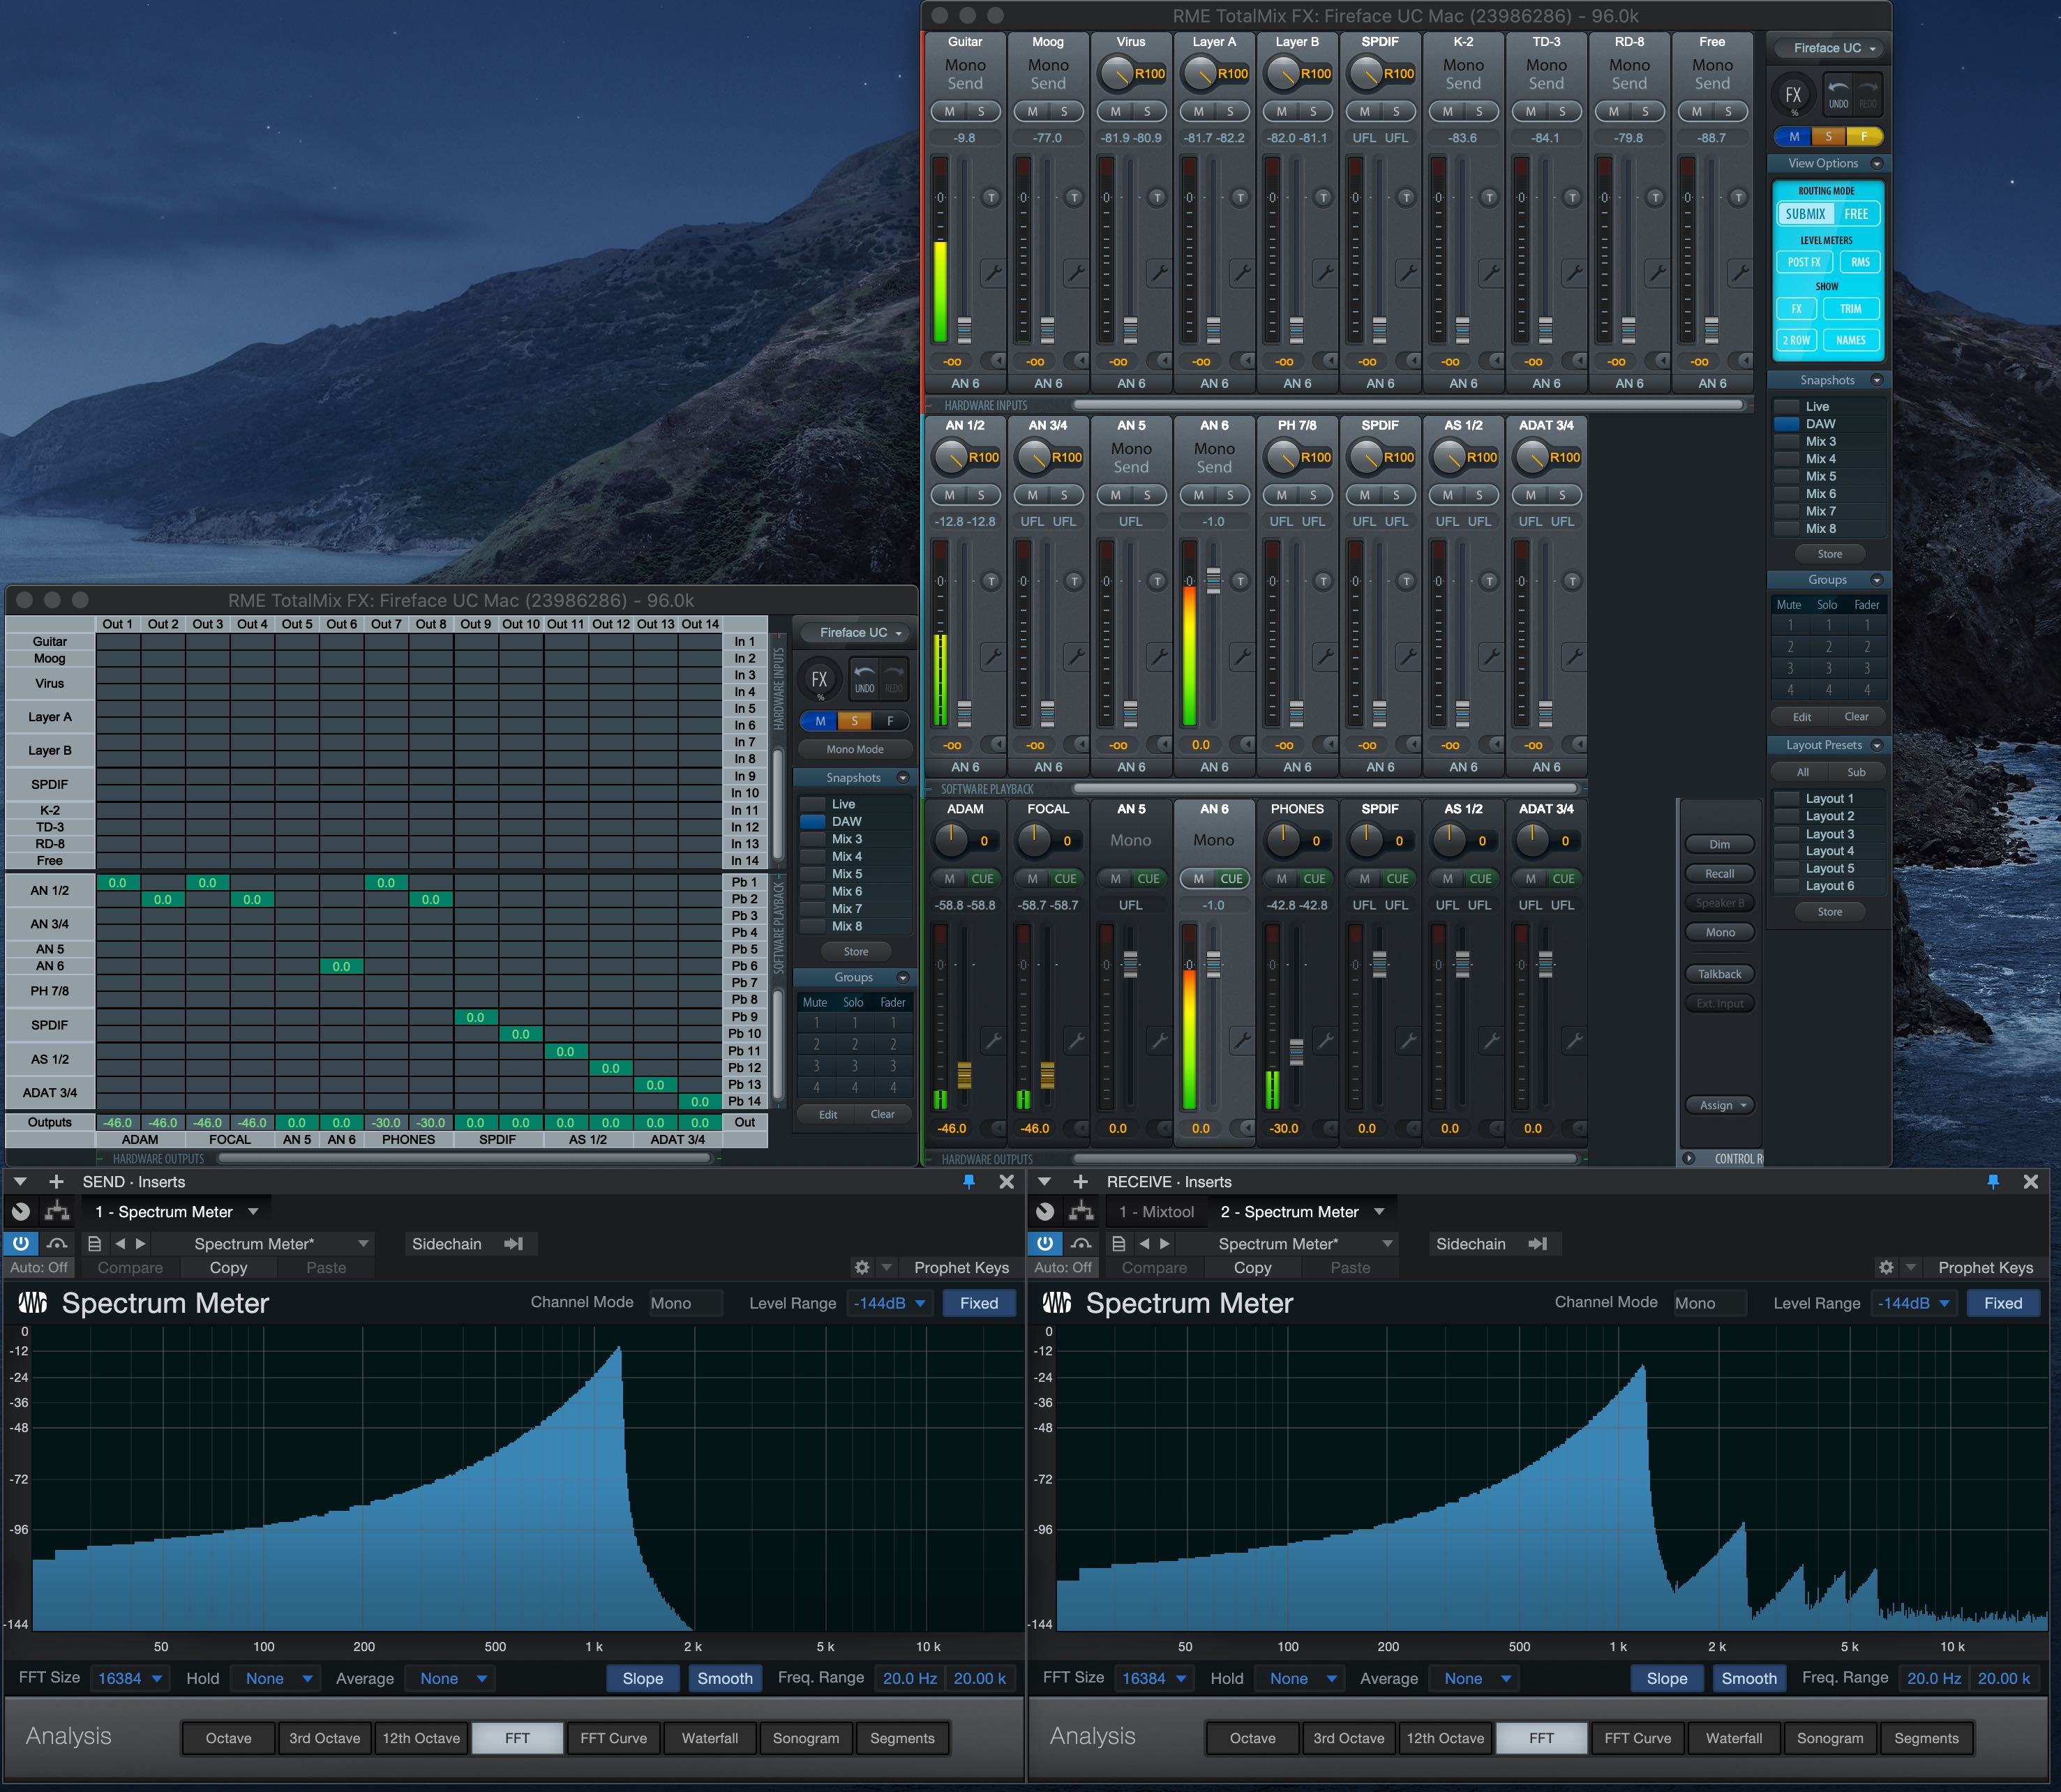Open Level Range -144dB dropdown in SEND

[x=889, y=1303]
